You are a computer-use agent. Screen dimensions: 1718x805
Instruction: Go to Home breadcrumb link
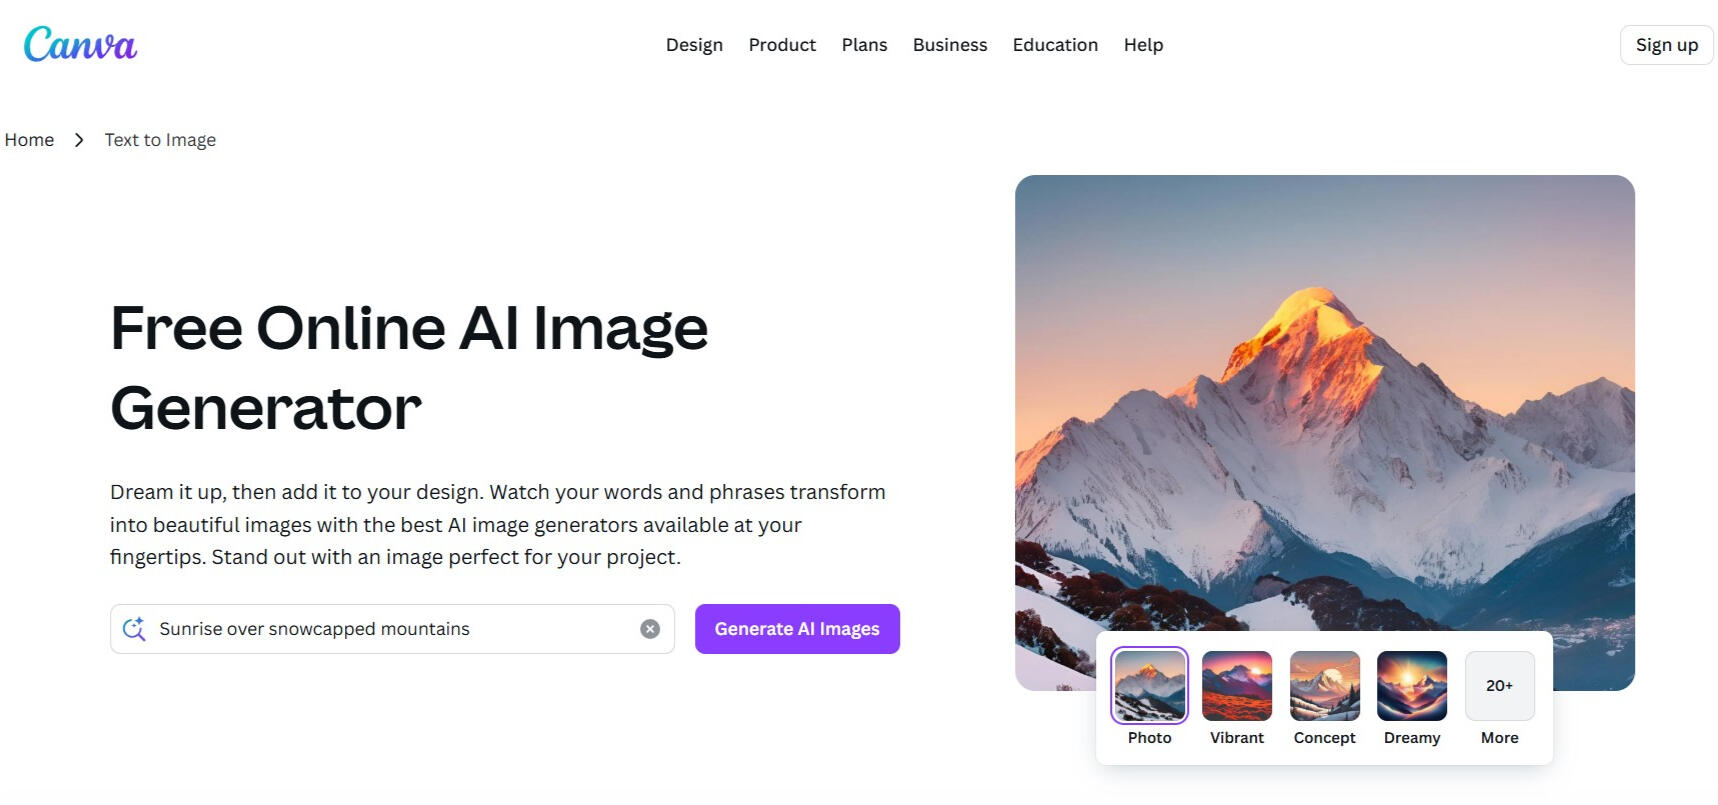[x=29, y=140]
